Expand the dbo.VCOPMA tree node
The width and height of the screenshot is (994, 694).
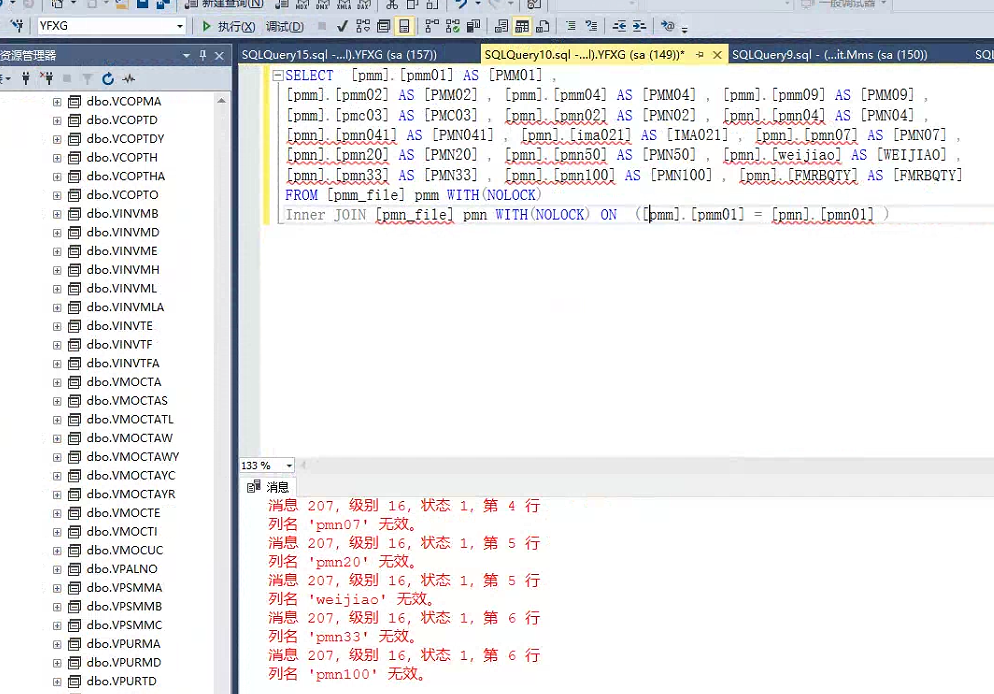[57, 102]
